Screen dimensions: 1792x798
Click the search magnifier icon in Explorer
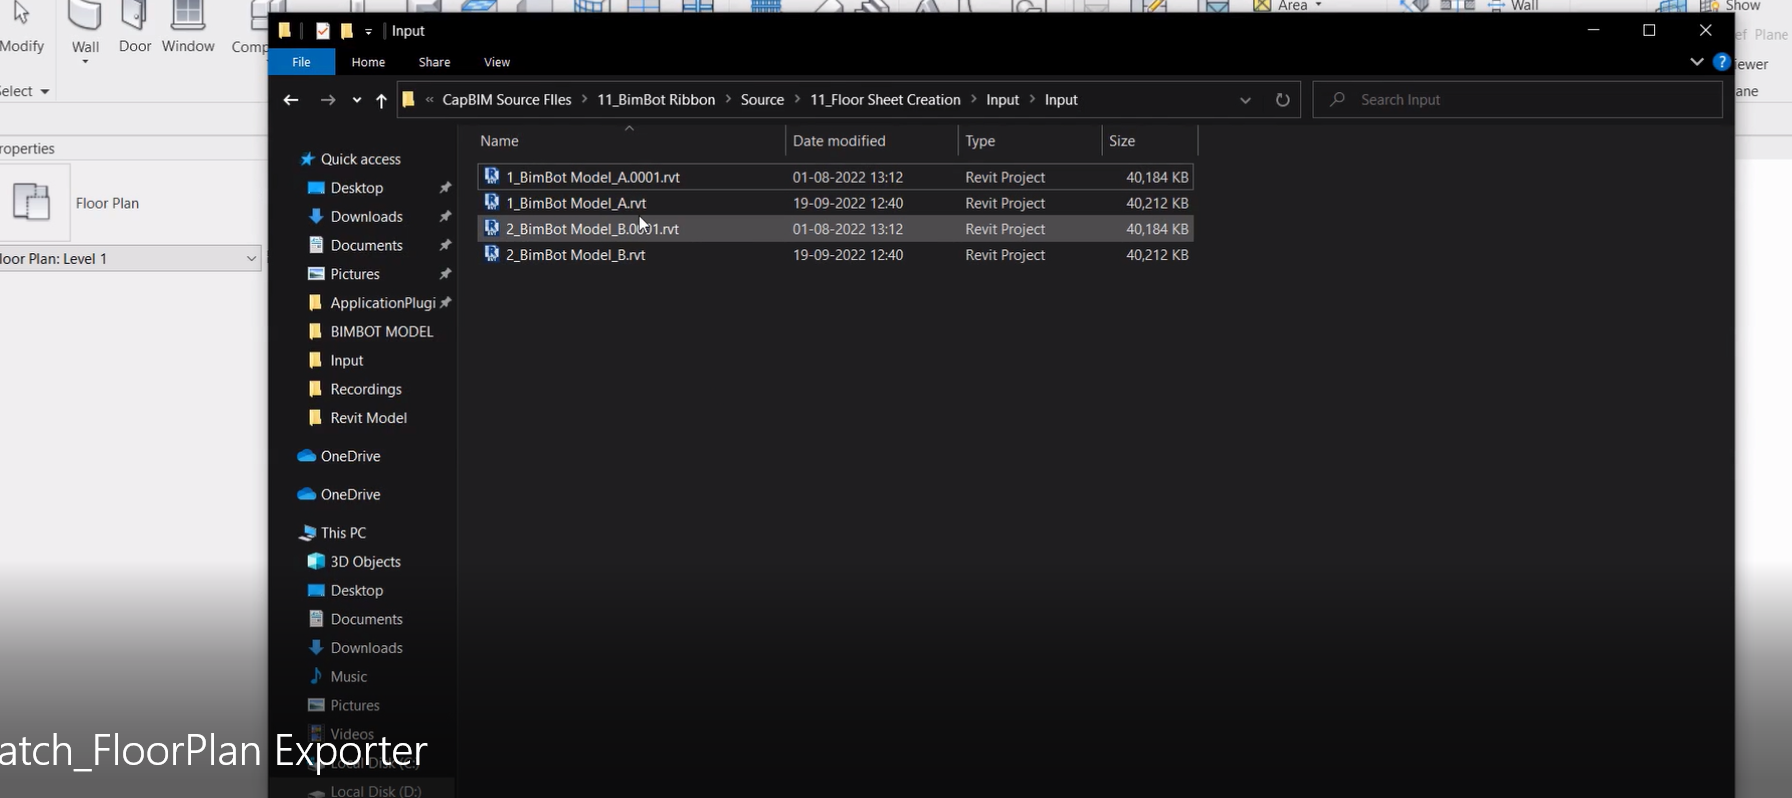click(x=1337, y=100)
